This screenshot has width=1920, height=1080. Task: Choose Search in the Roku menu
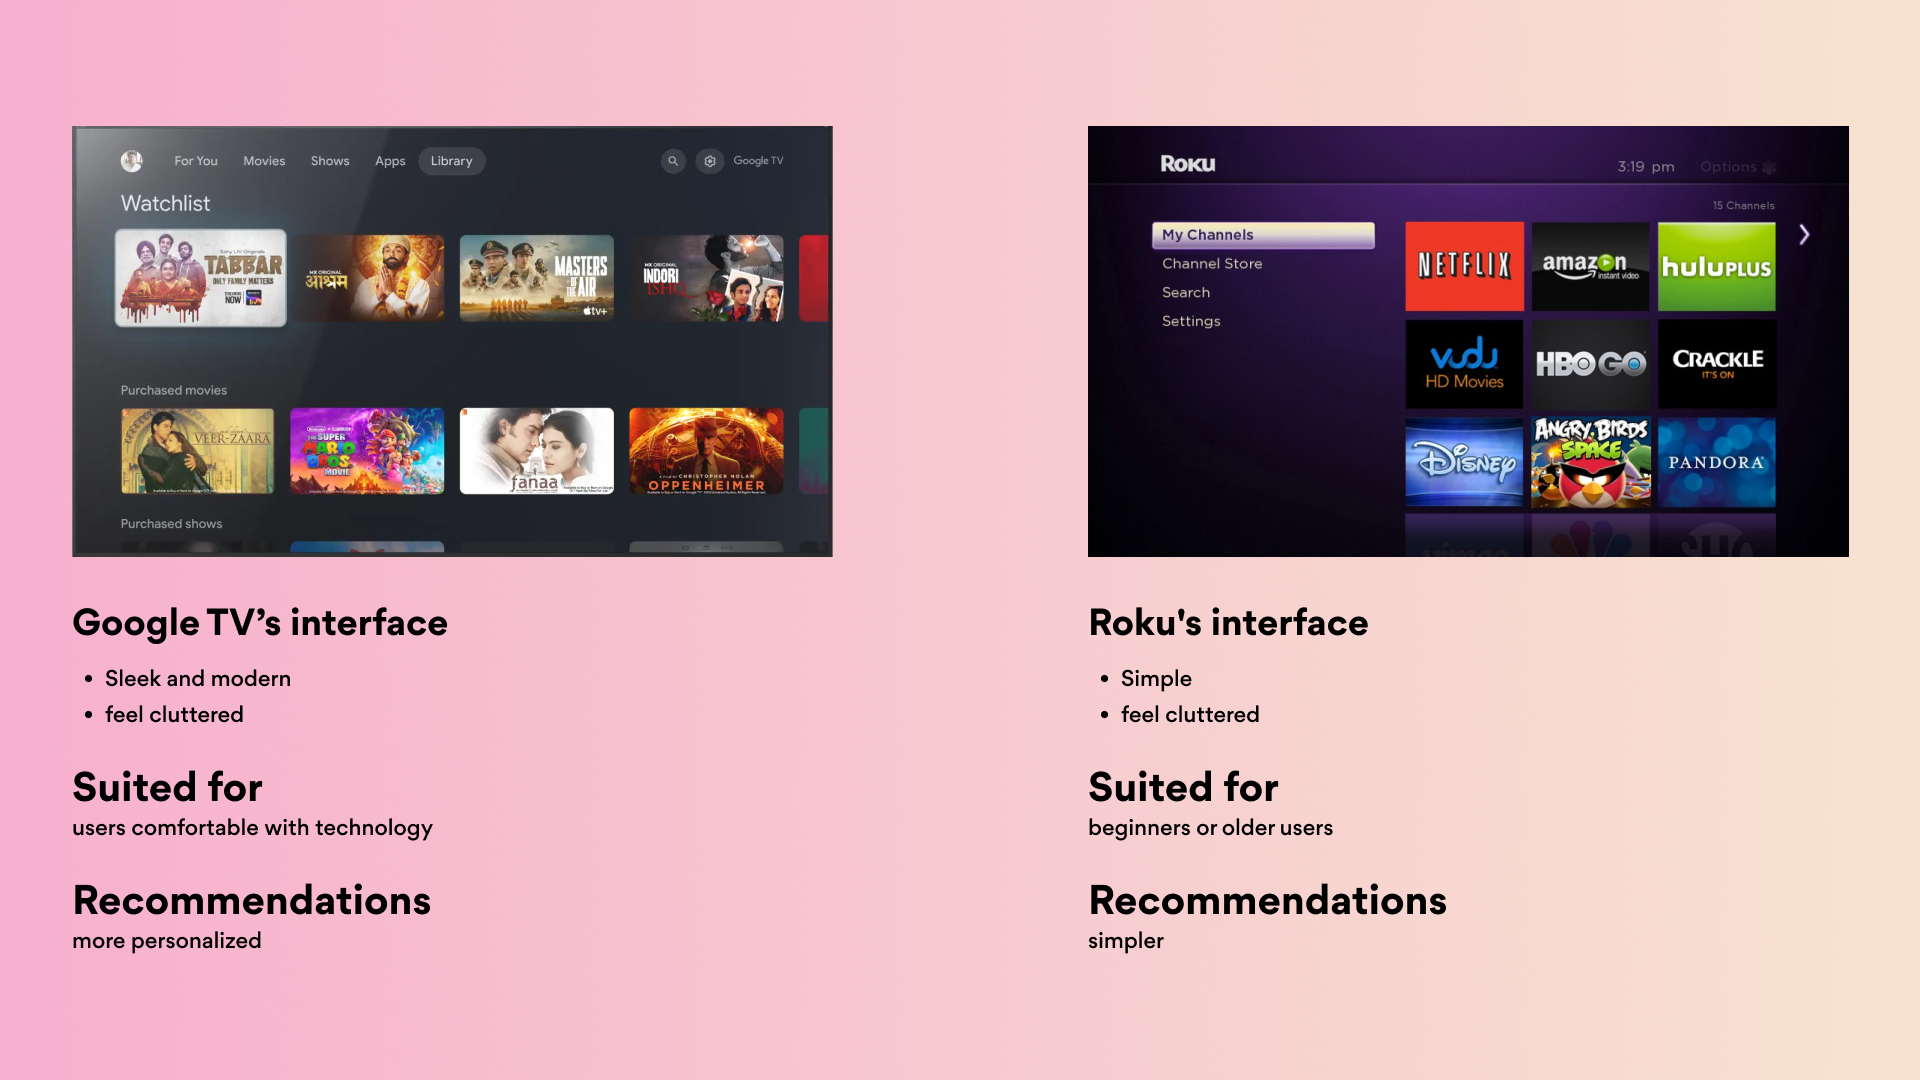(1186, 293)
